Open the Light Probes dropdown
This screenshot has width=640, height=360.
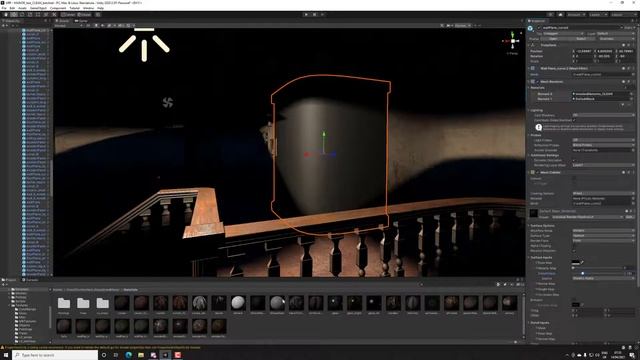pyautogui.click(x=603, y=140)
